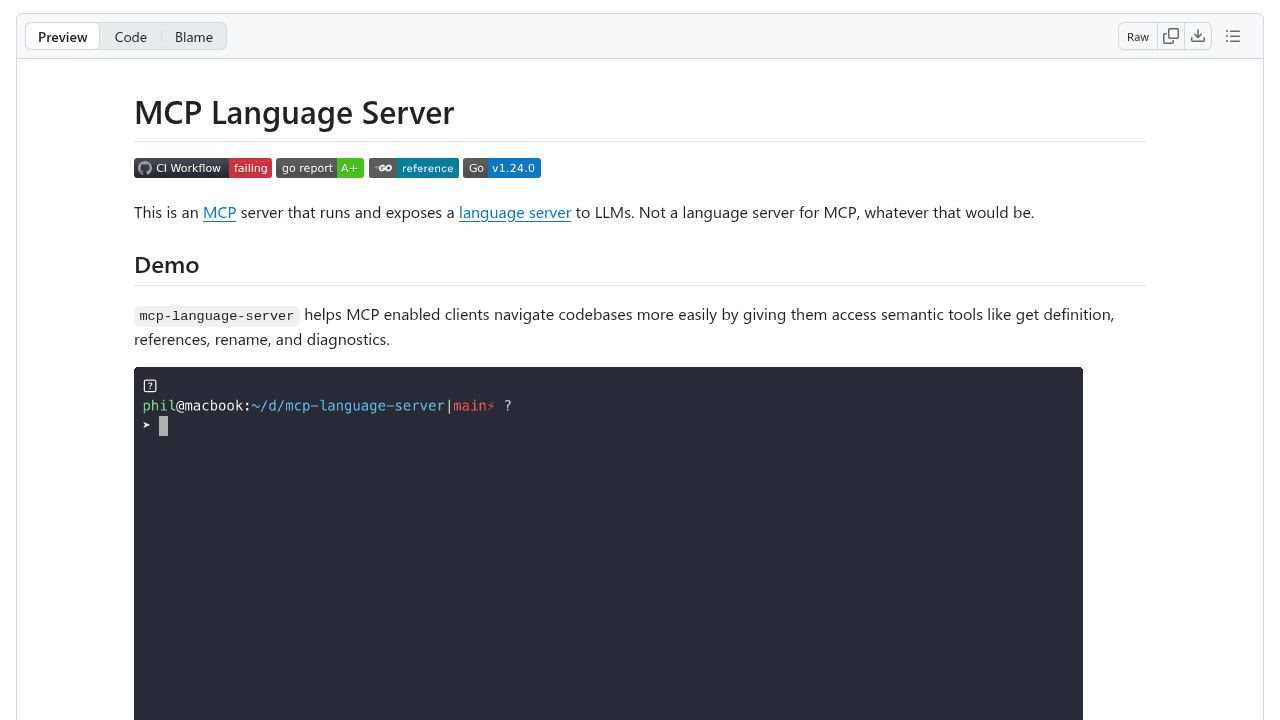This screenshot has width=1280, height=720.
Task: Open the file outline icon
Action: click(x=1233, y=35)
